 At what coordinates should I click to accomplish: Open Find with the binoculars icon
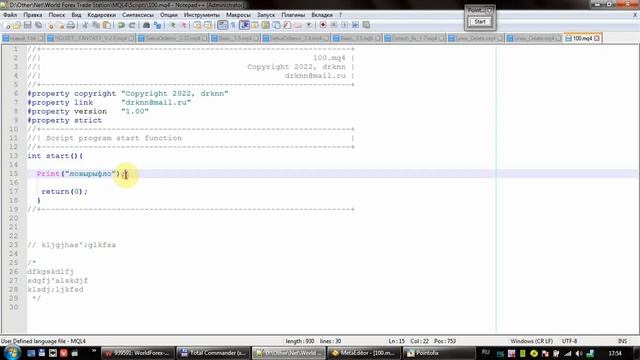pyautogui.click(x=146, y=25)
